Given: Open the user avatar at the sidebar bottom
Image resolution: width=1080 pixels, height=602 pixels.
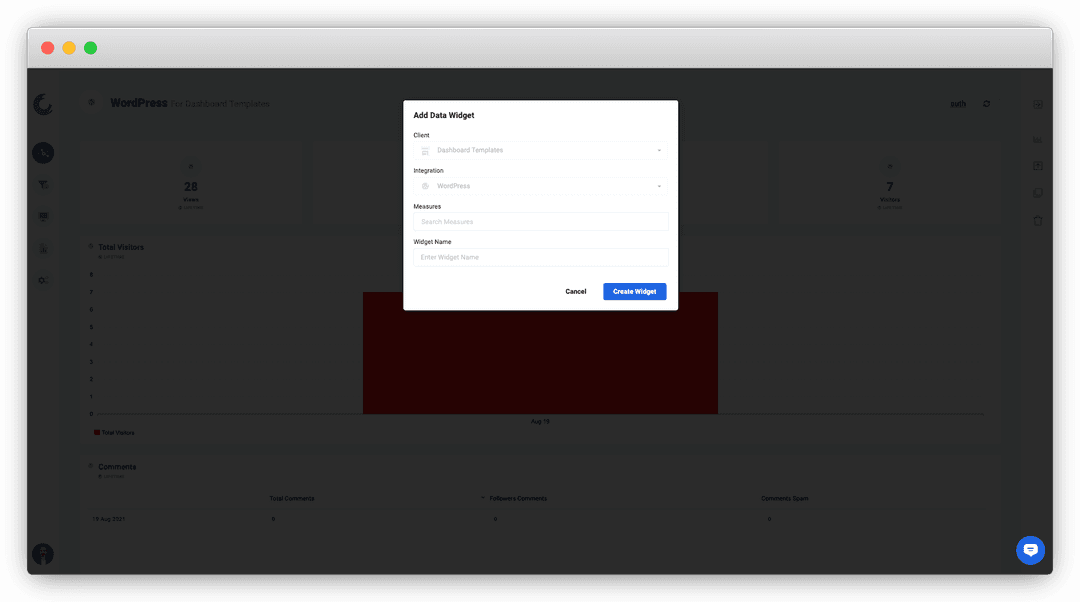Looking at the screenshot, I should tap(43, 554).
